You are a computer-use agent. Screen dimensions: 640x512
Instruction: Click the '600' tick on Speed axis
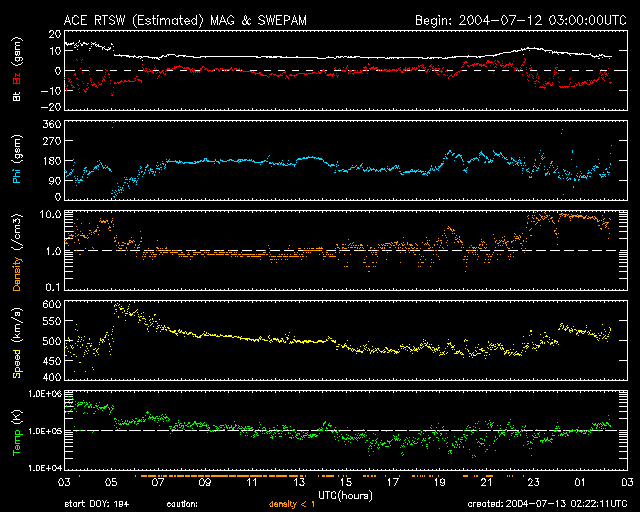point(52,304)
